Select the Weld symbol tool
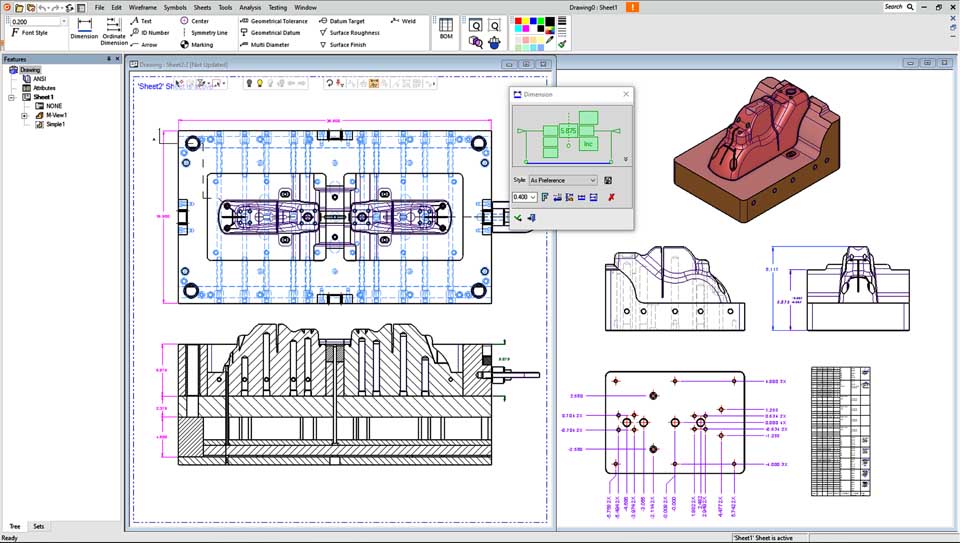The height and width of the screenshot is (543, 960). coord(403,21)
